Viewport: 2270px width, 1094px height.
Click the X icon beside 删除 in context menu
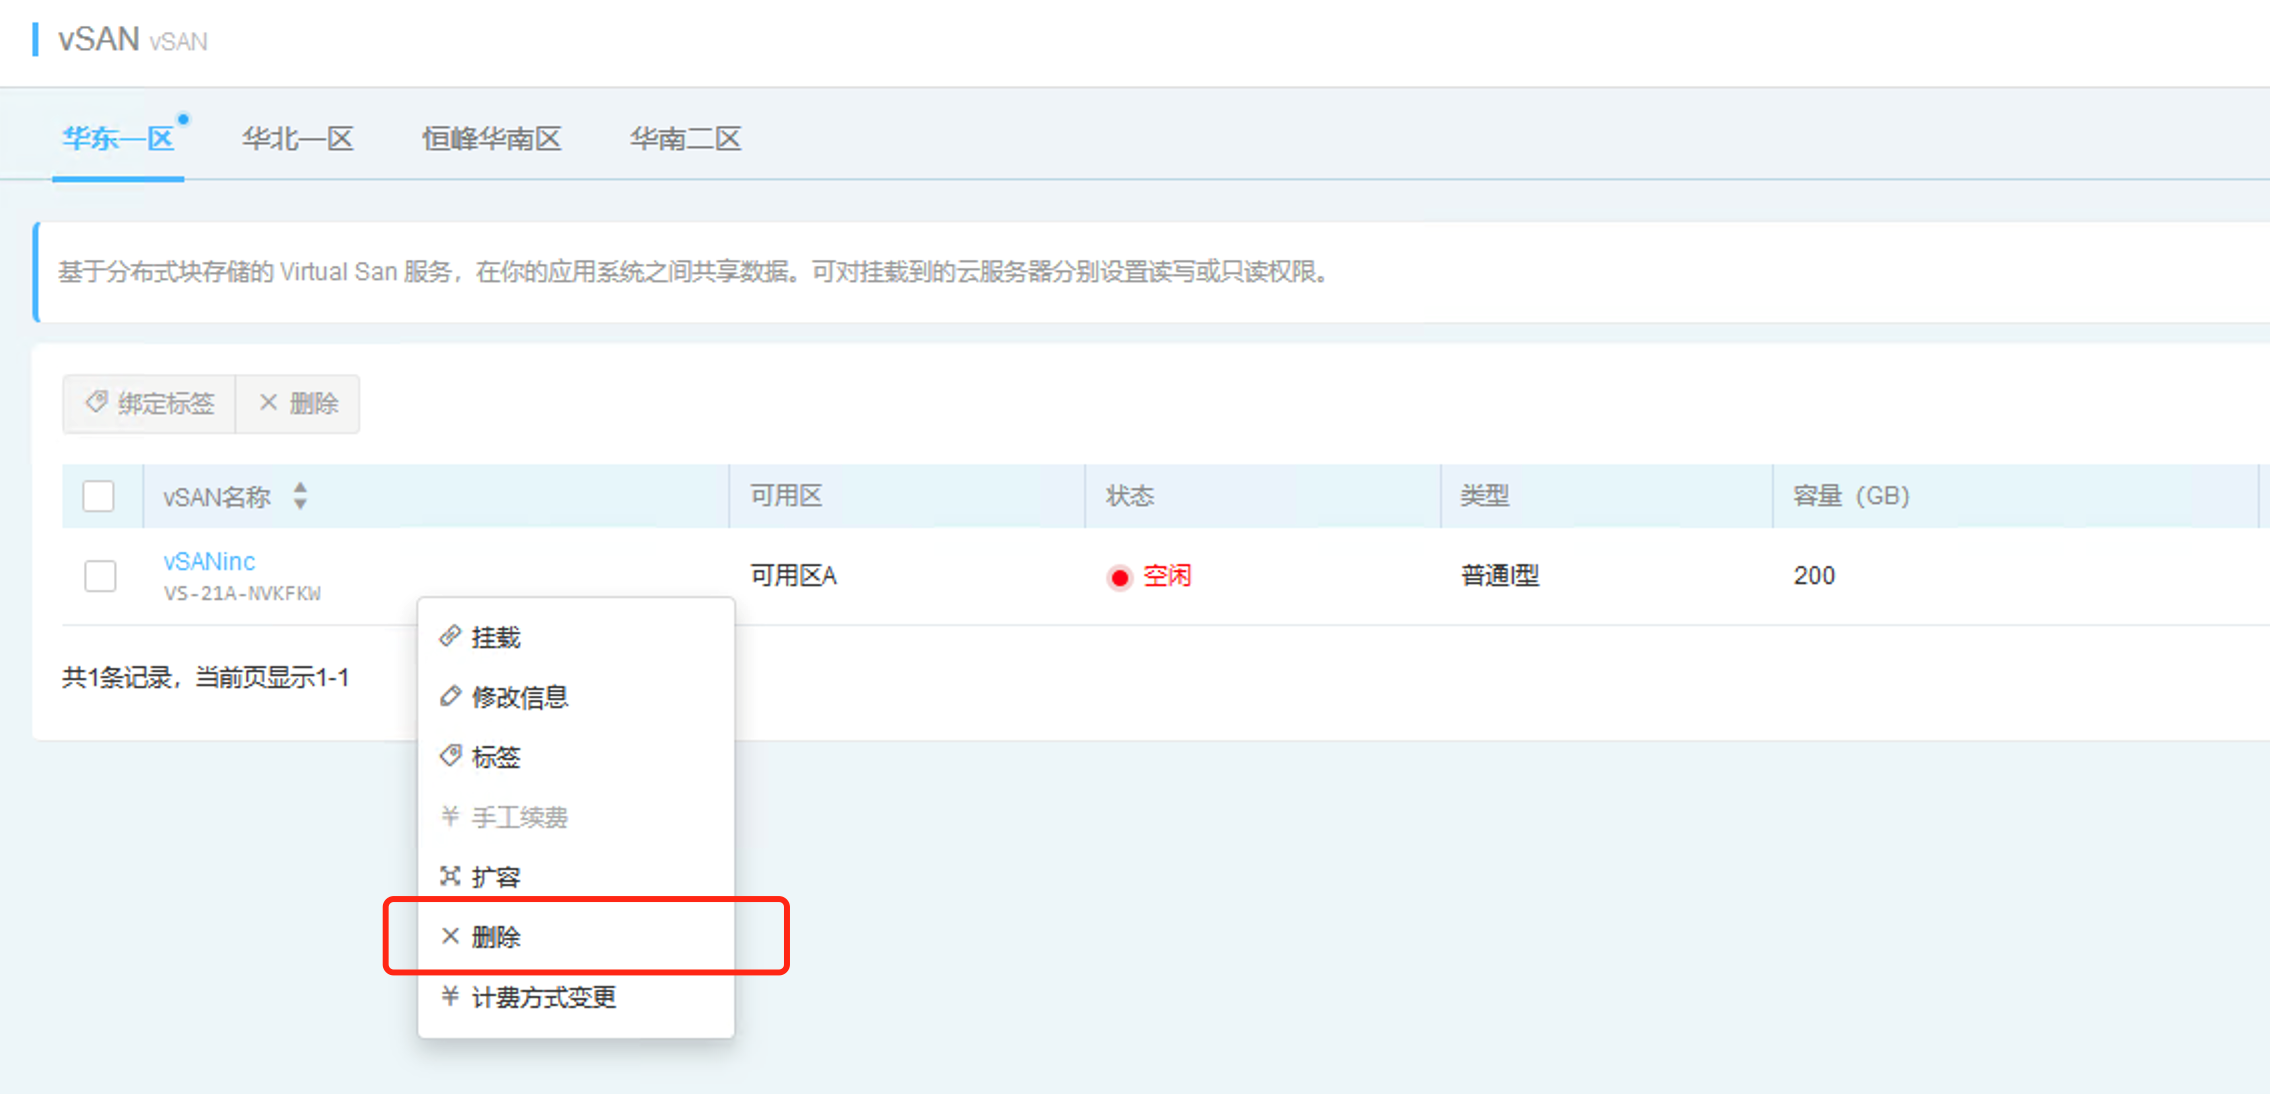(450, 936)
